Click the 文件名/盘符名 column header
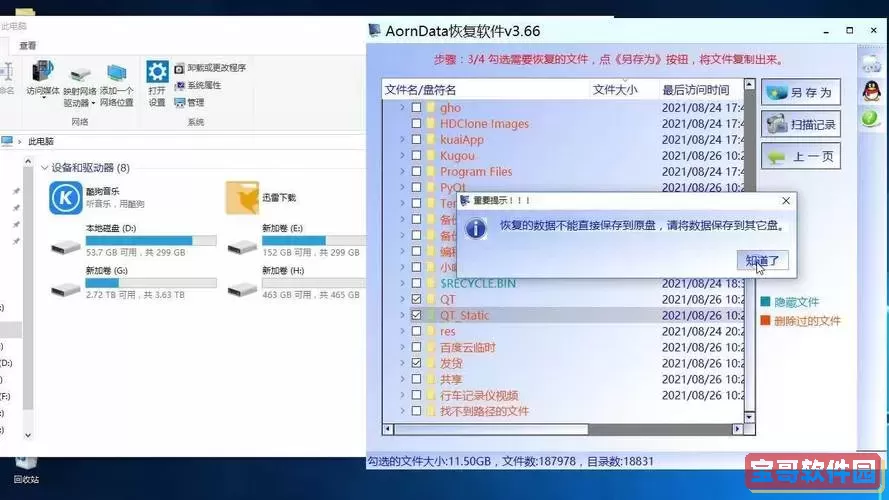 [x=486, y=90]
